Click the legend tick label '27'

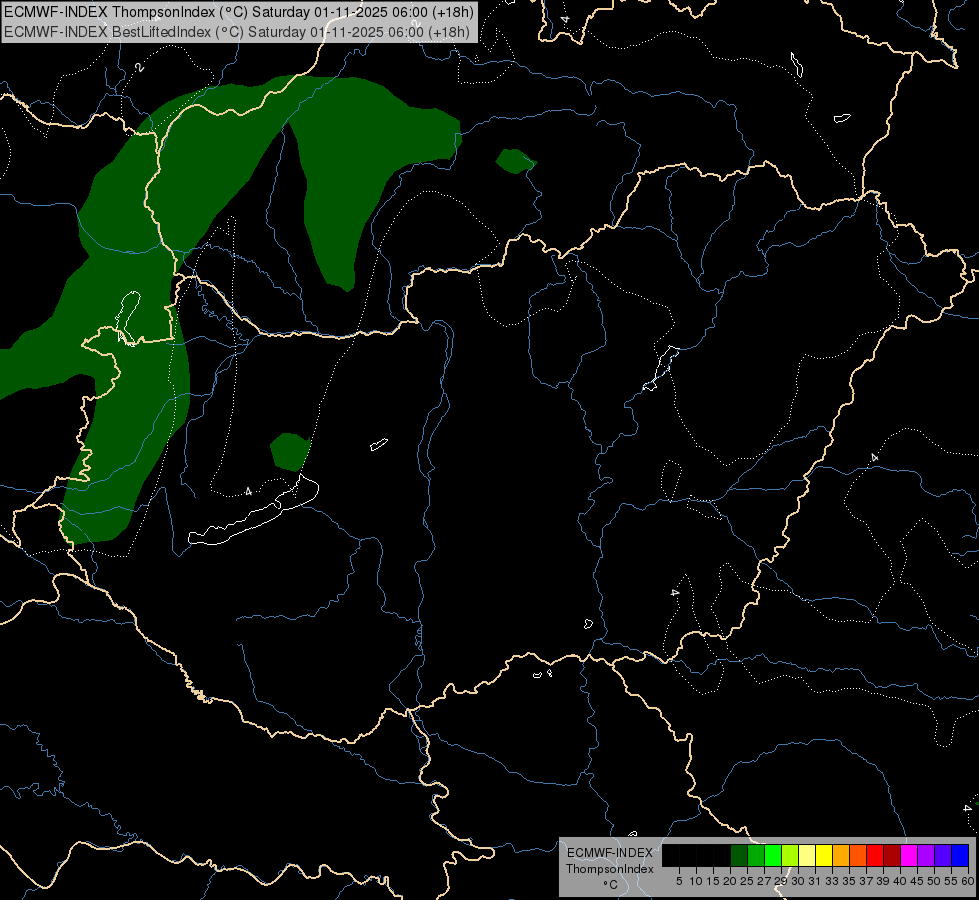click(x=764, y=881)
